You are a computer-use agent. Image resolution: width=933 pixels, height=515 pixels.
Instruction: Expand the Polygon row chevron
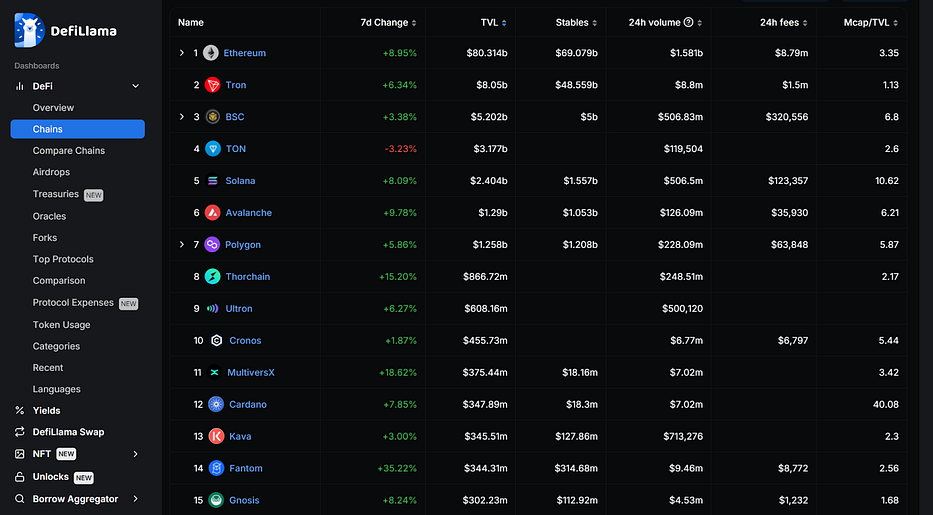tap(182, 244)
